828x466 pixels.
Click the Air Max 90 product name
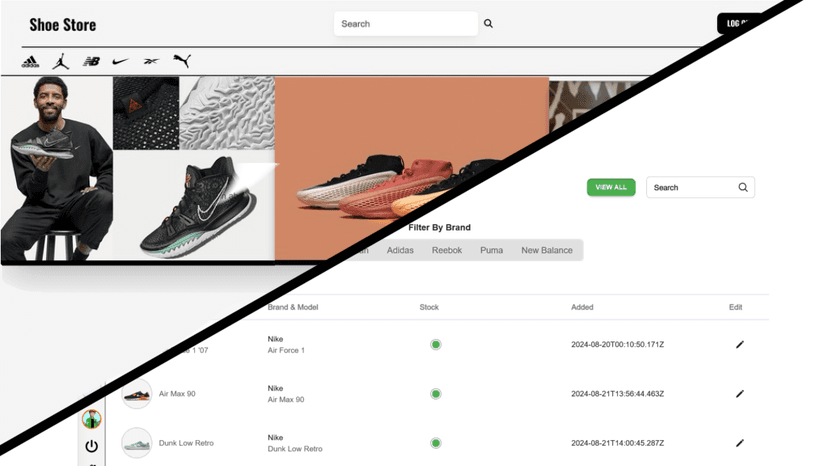tap(177, 394)
